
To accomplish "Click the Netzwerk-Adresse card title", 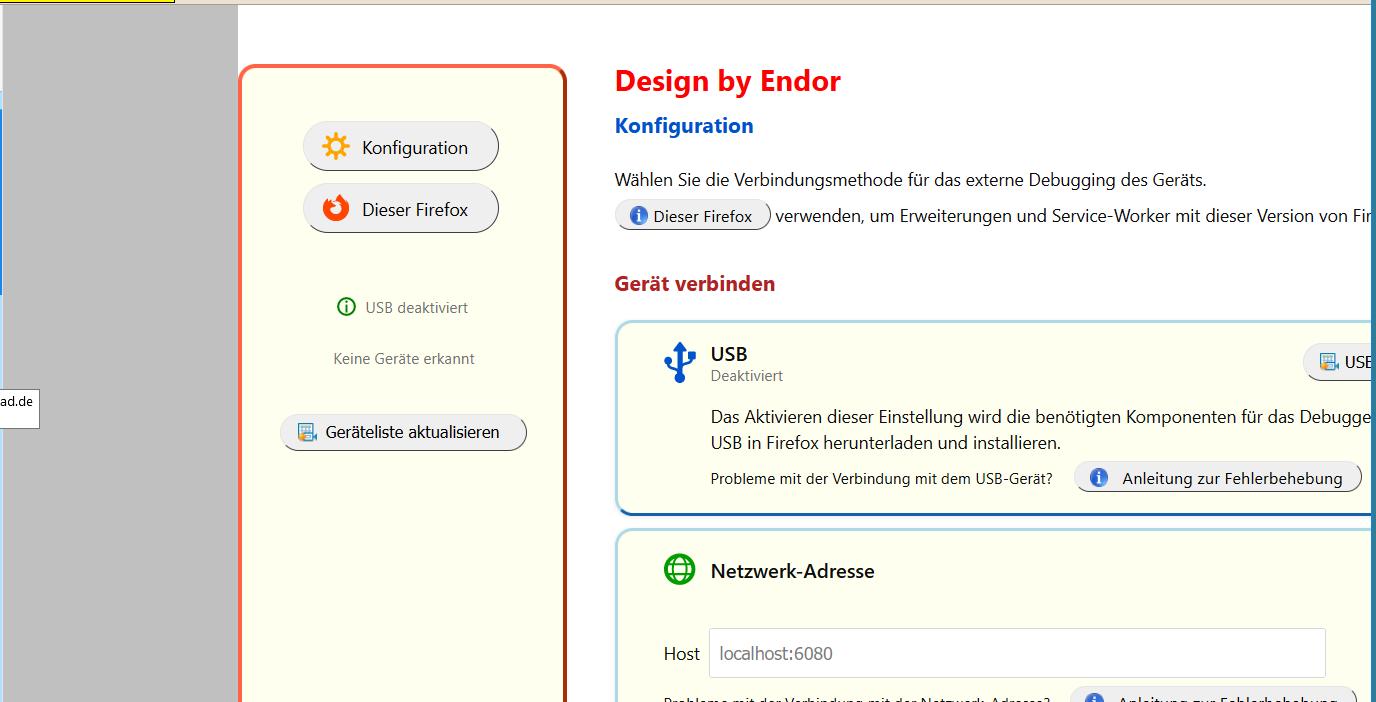I will pyautogui.click(x=792, y=571).
